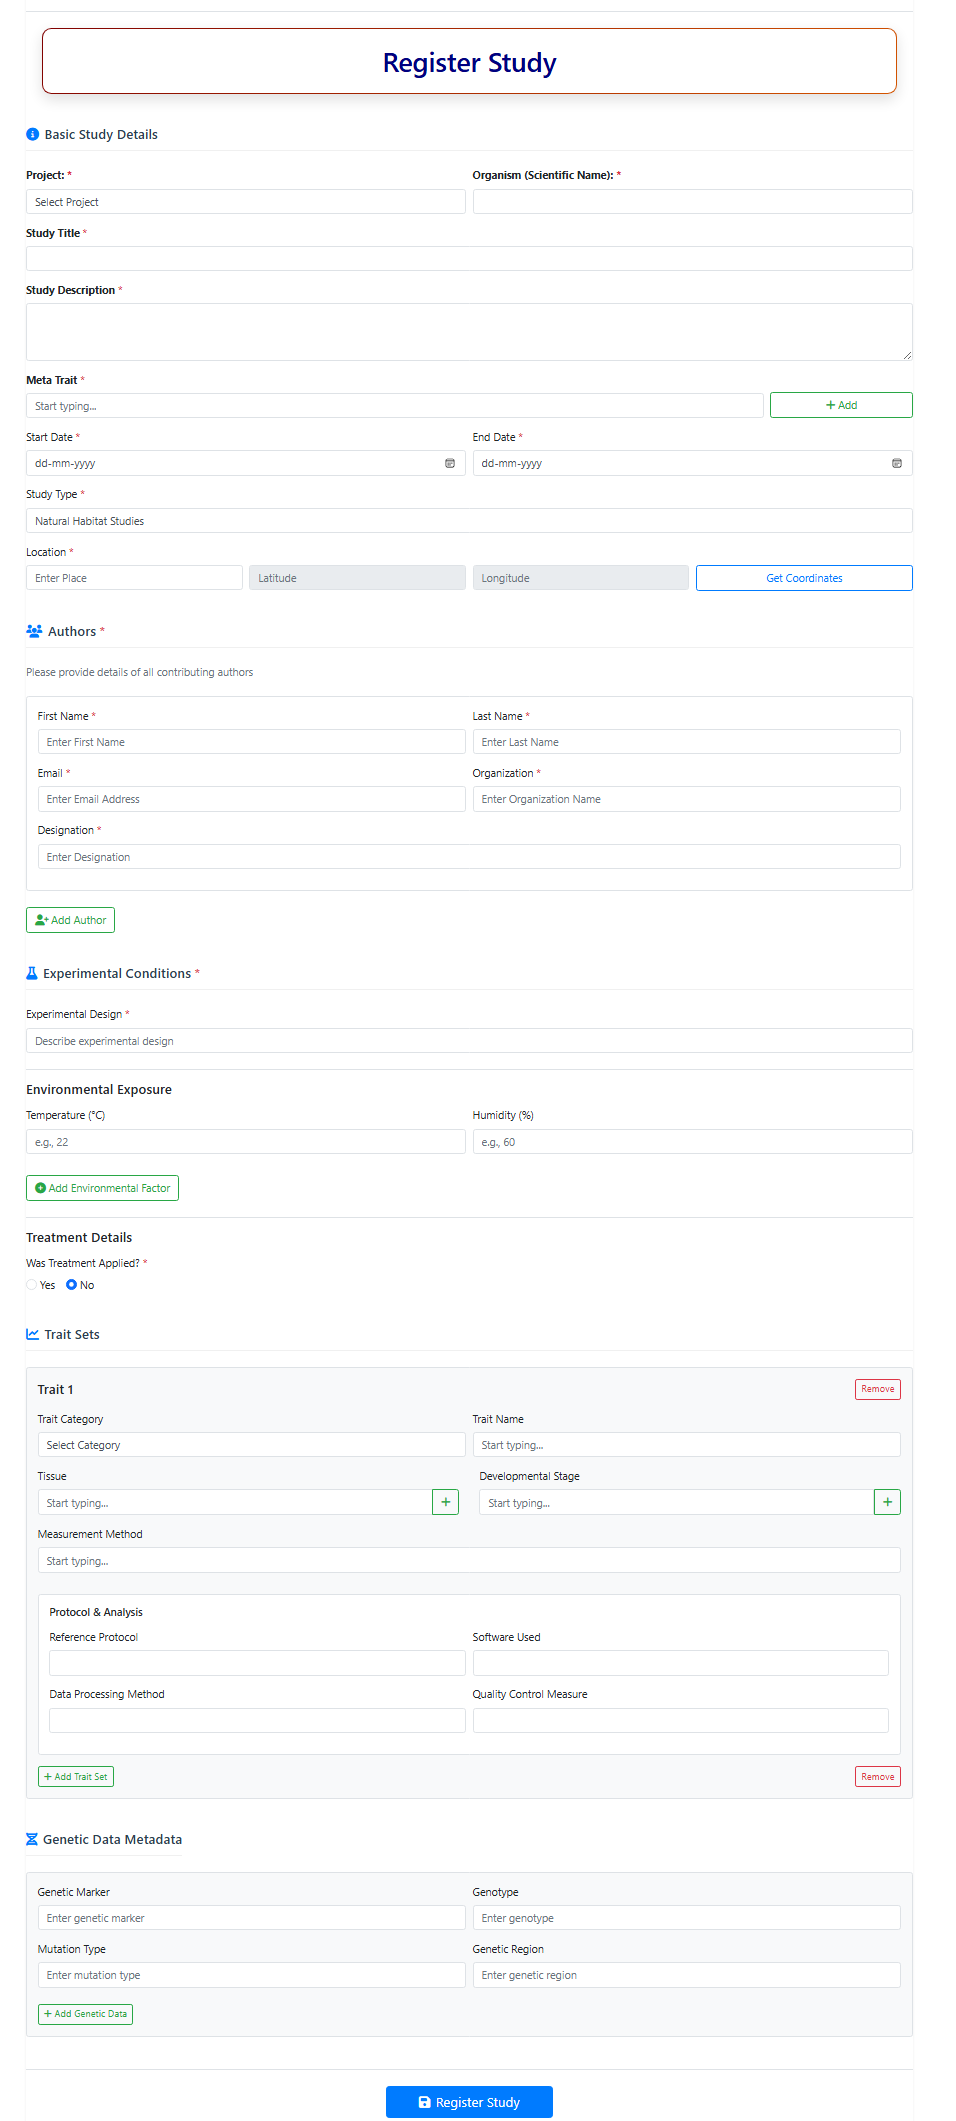Click the plus icon beside Tissue field
The width and height of the screenshot is (956, 2121).
445,1502
